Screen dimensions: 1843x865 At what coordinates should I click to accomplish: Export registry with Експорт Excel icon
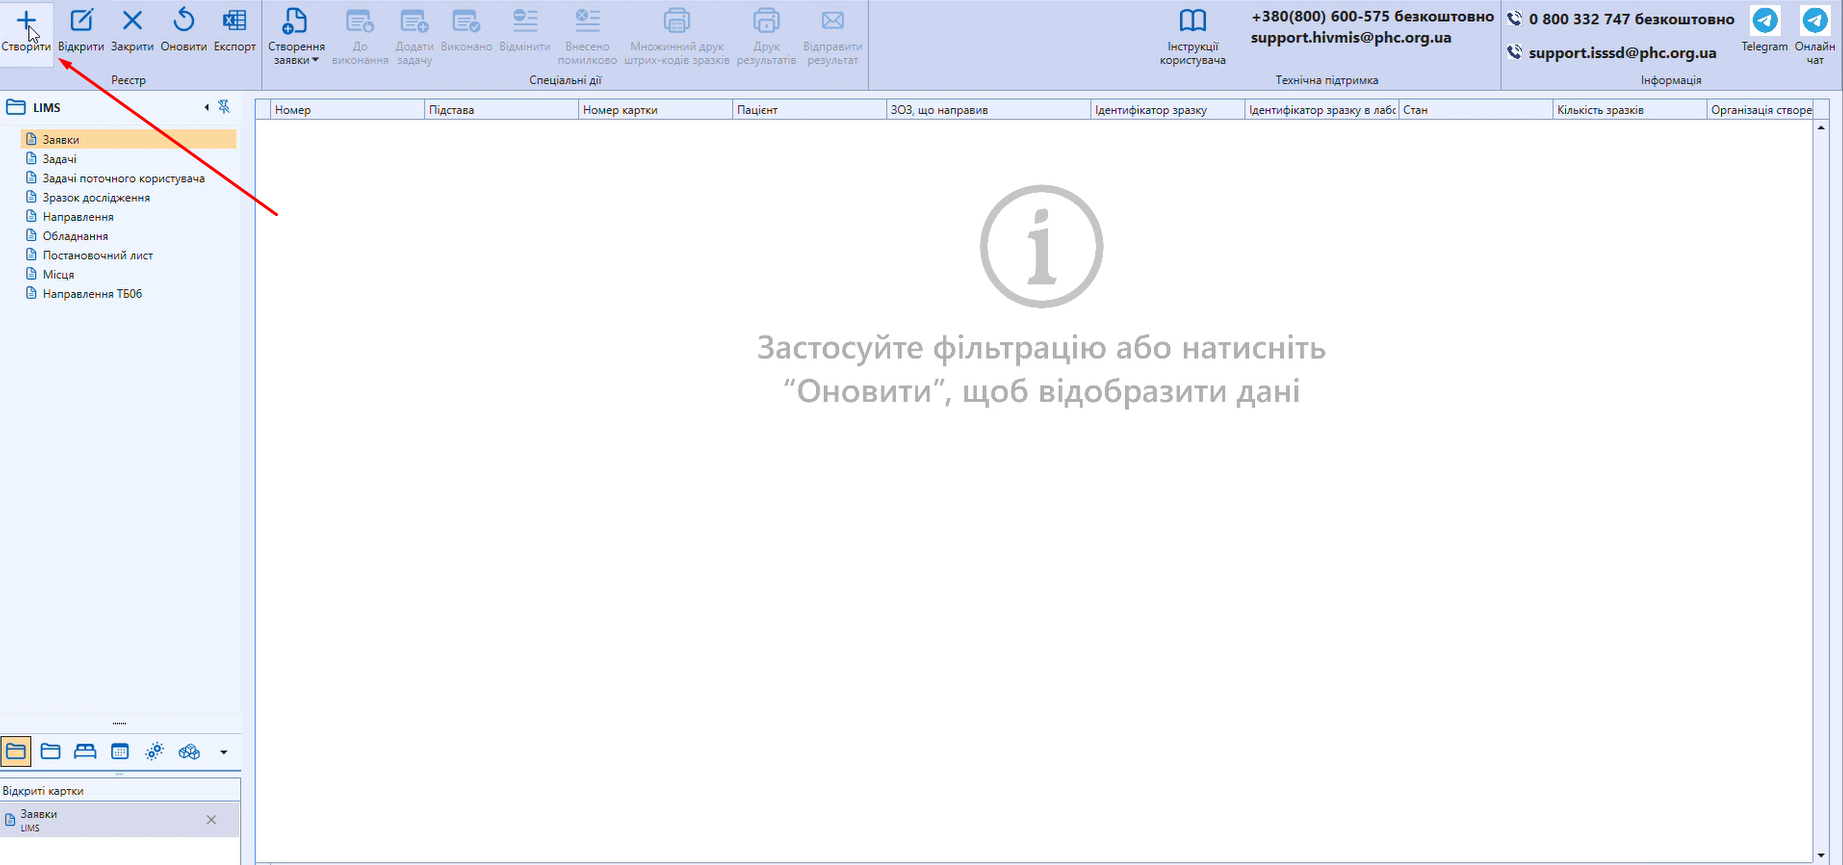tap(234, 22)
